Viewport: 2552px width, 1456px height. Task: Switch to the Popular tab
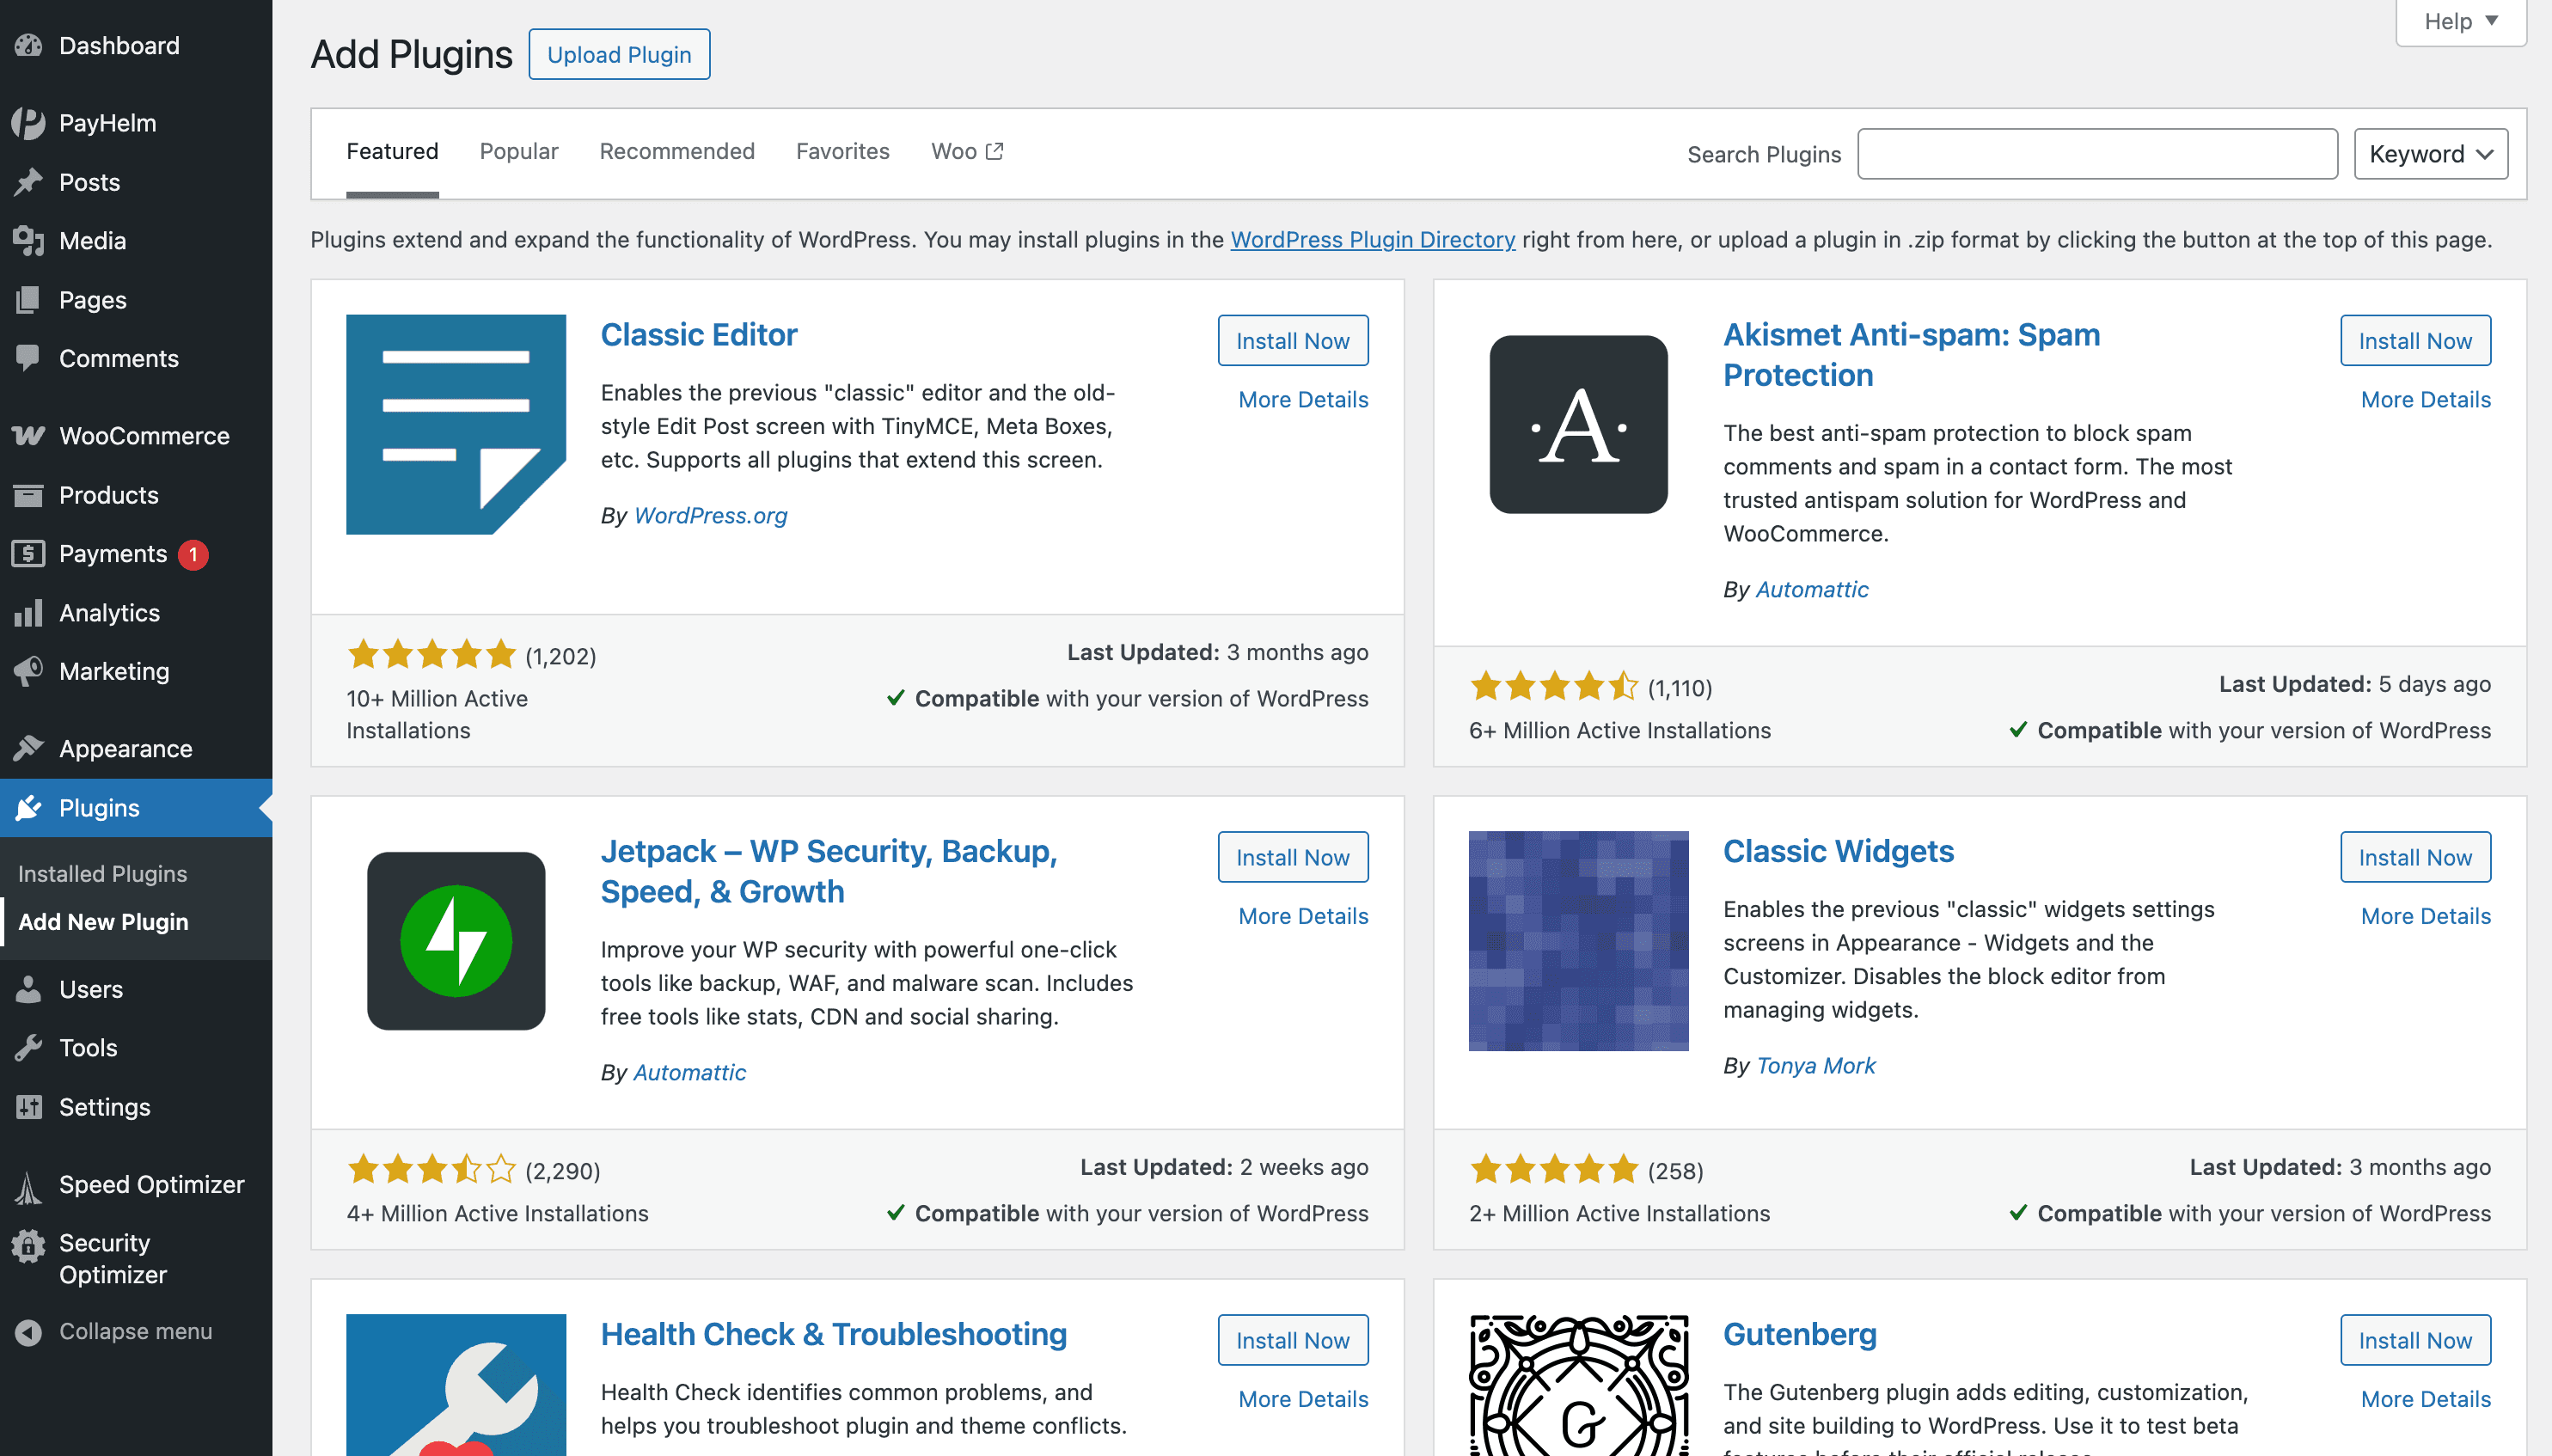point(518,151)
